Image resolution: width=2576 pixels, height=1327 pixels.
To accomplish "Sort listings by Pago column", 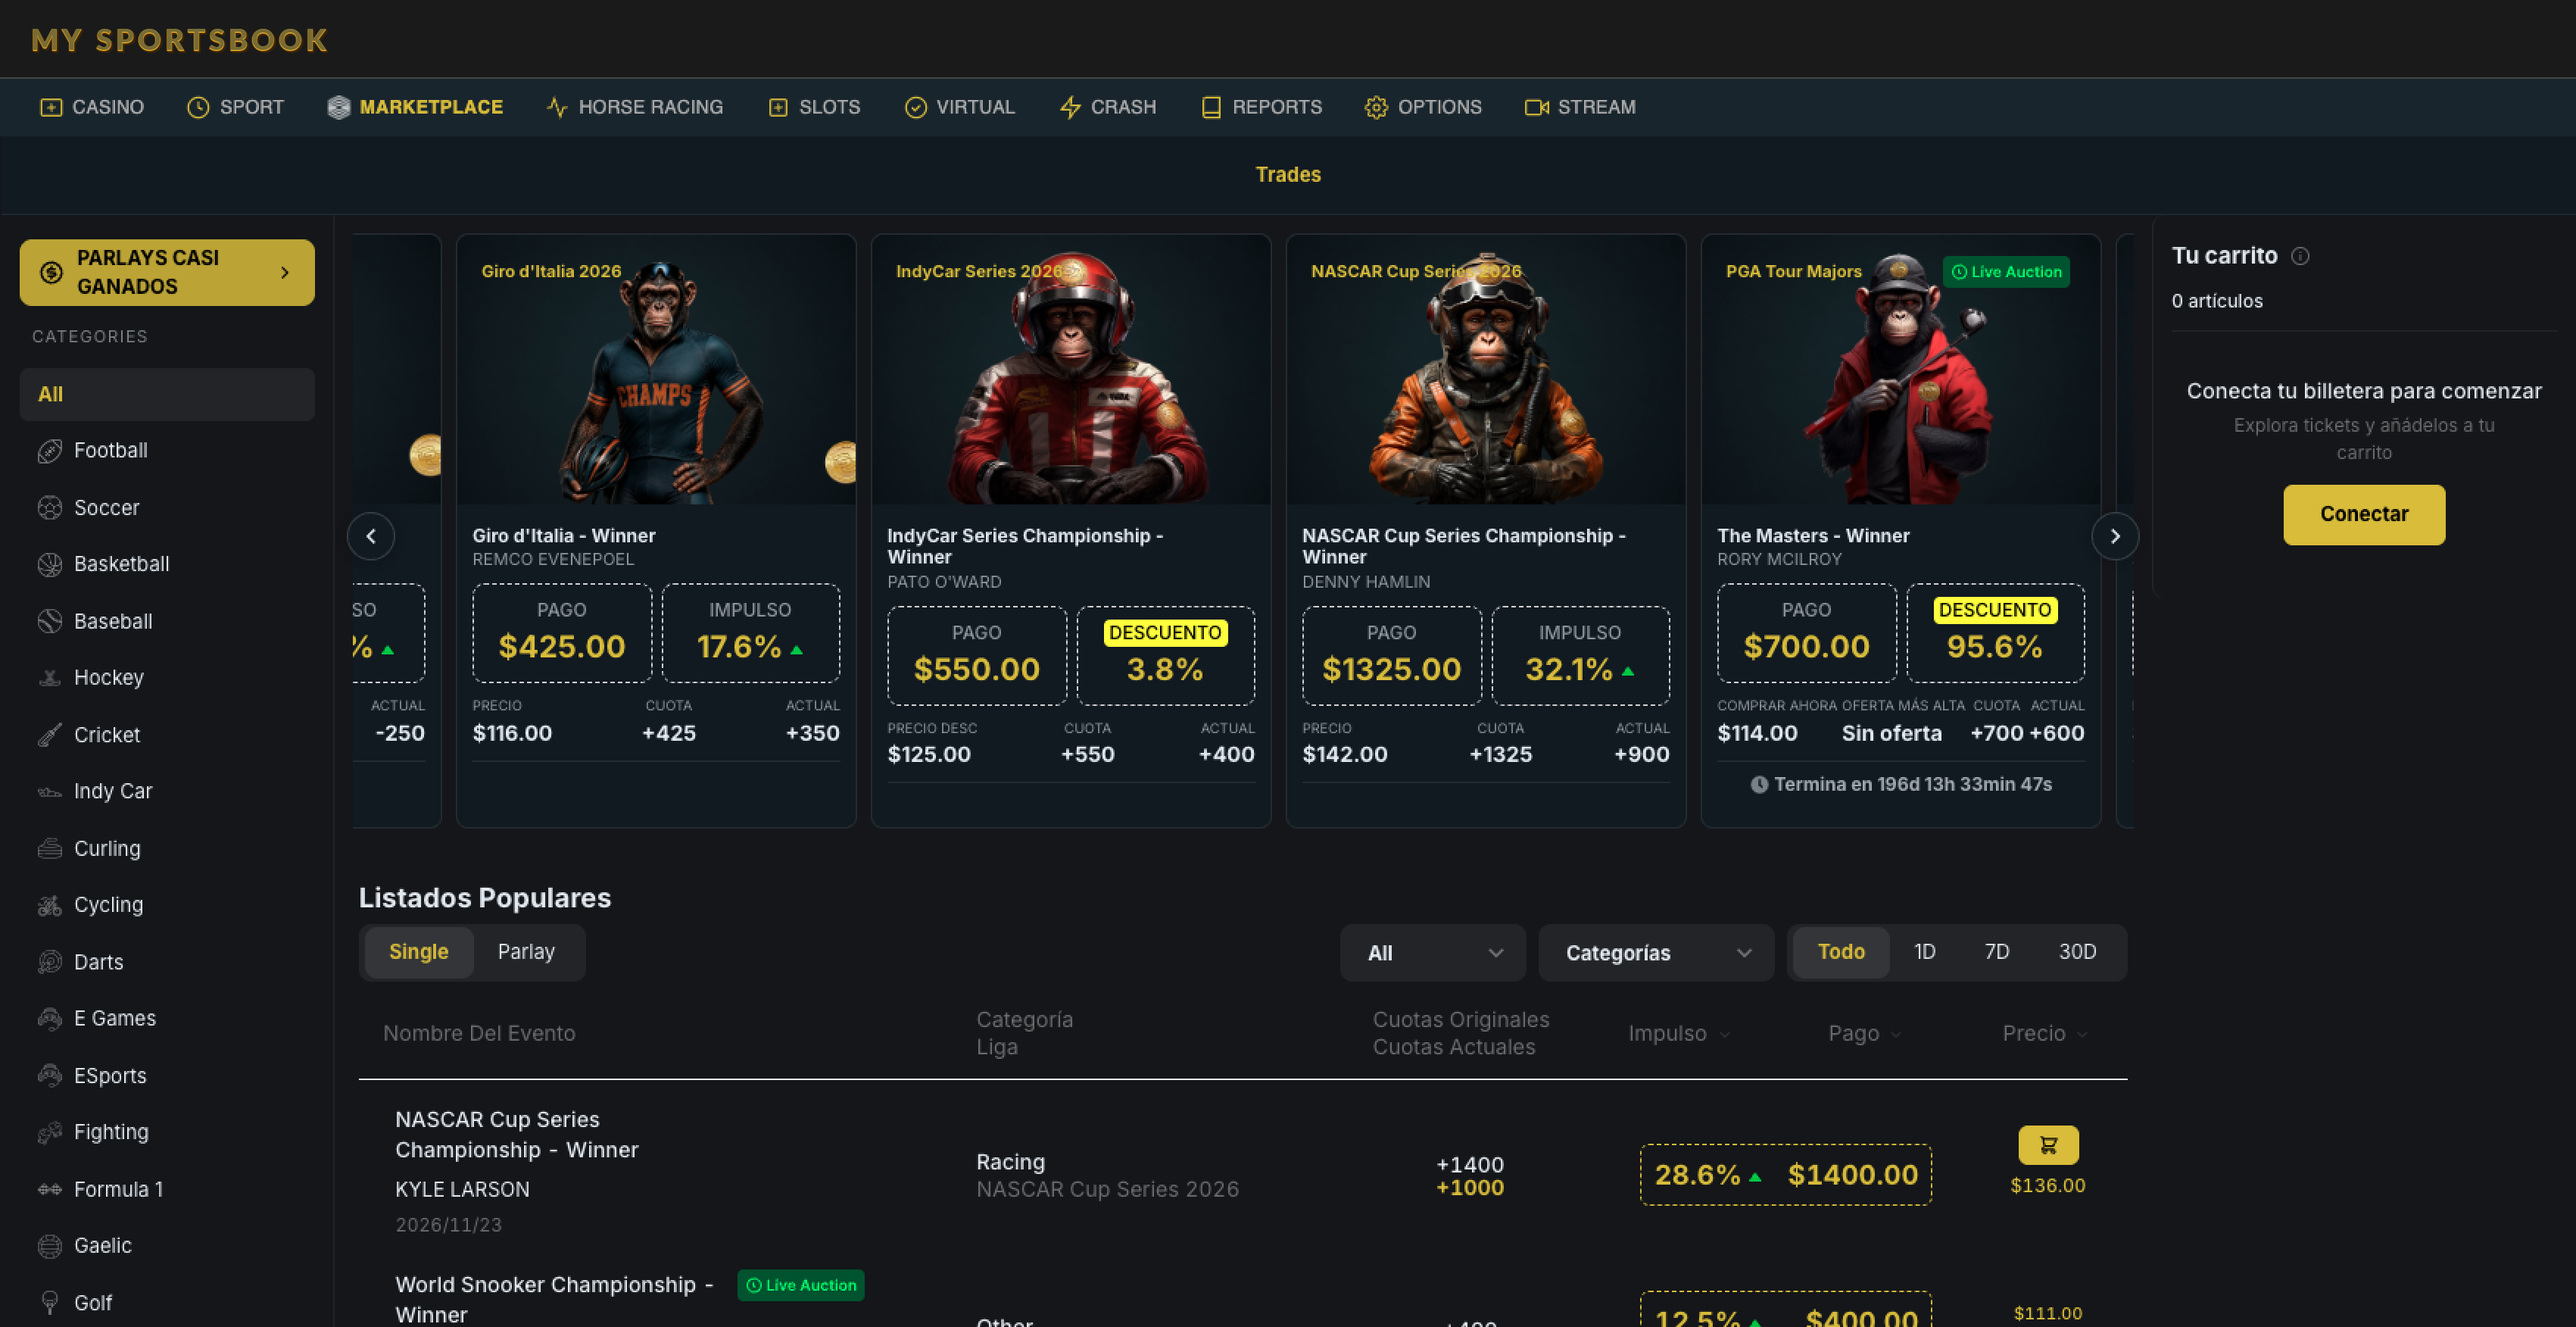I will pyautogui.click(x=1864, y=1033).
